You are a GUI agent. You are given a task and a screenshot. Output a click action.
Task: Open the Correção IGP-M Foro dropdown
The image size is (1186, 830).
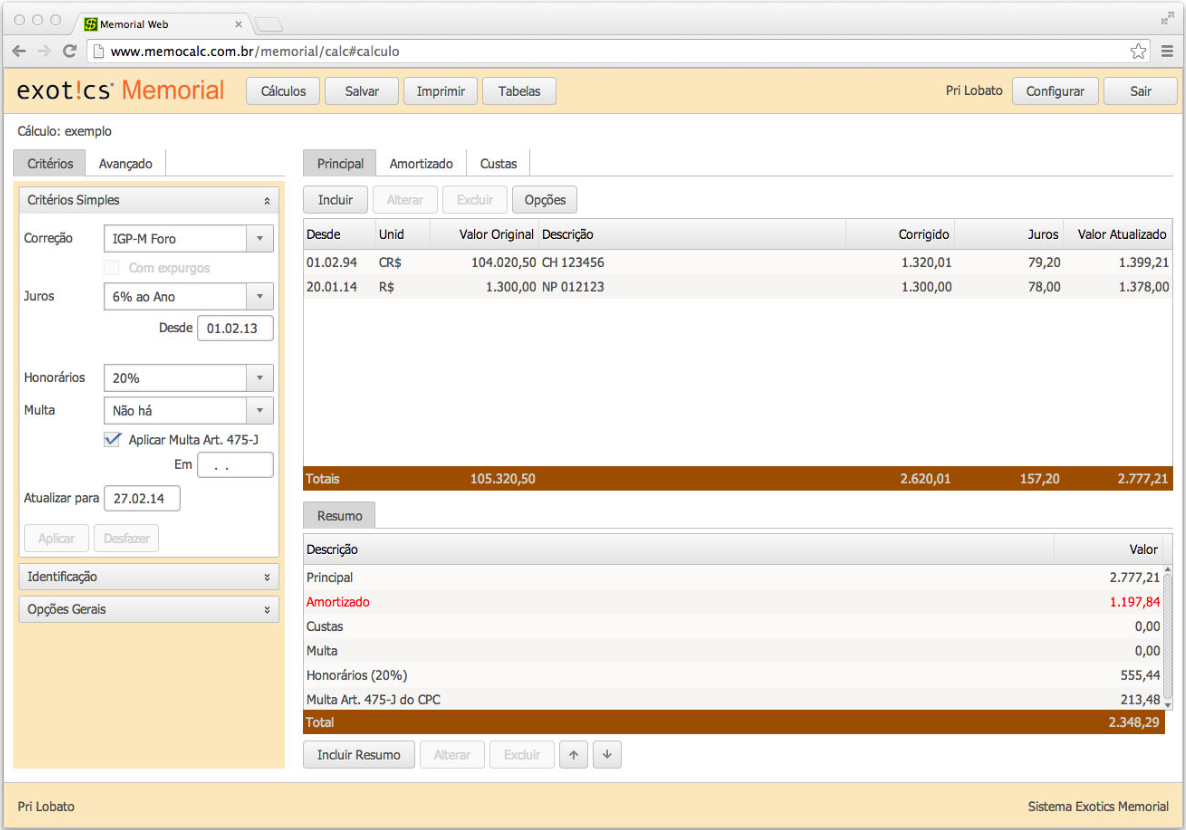pyautogui.click(x=259, y=239)
